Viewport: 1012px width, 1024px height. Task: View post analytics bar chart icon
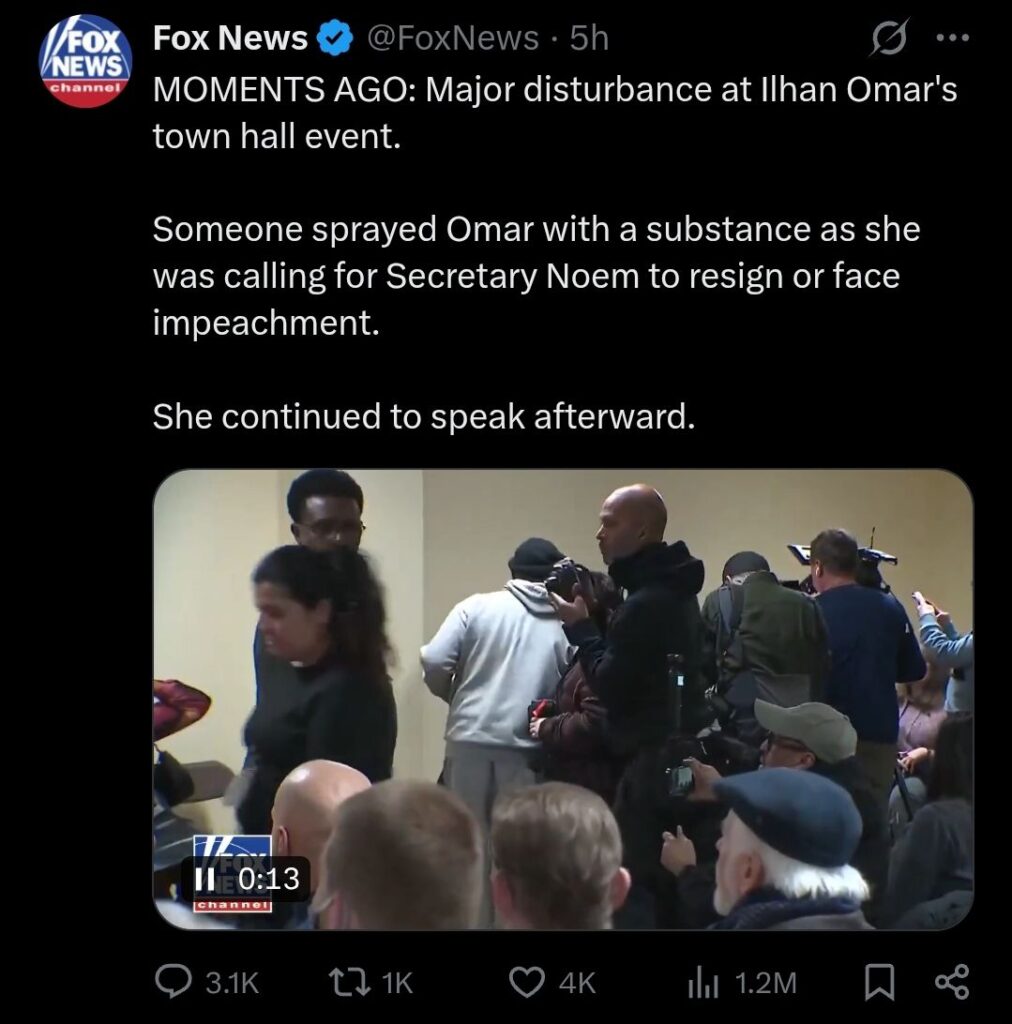point(703,982)
